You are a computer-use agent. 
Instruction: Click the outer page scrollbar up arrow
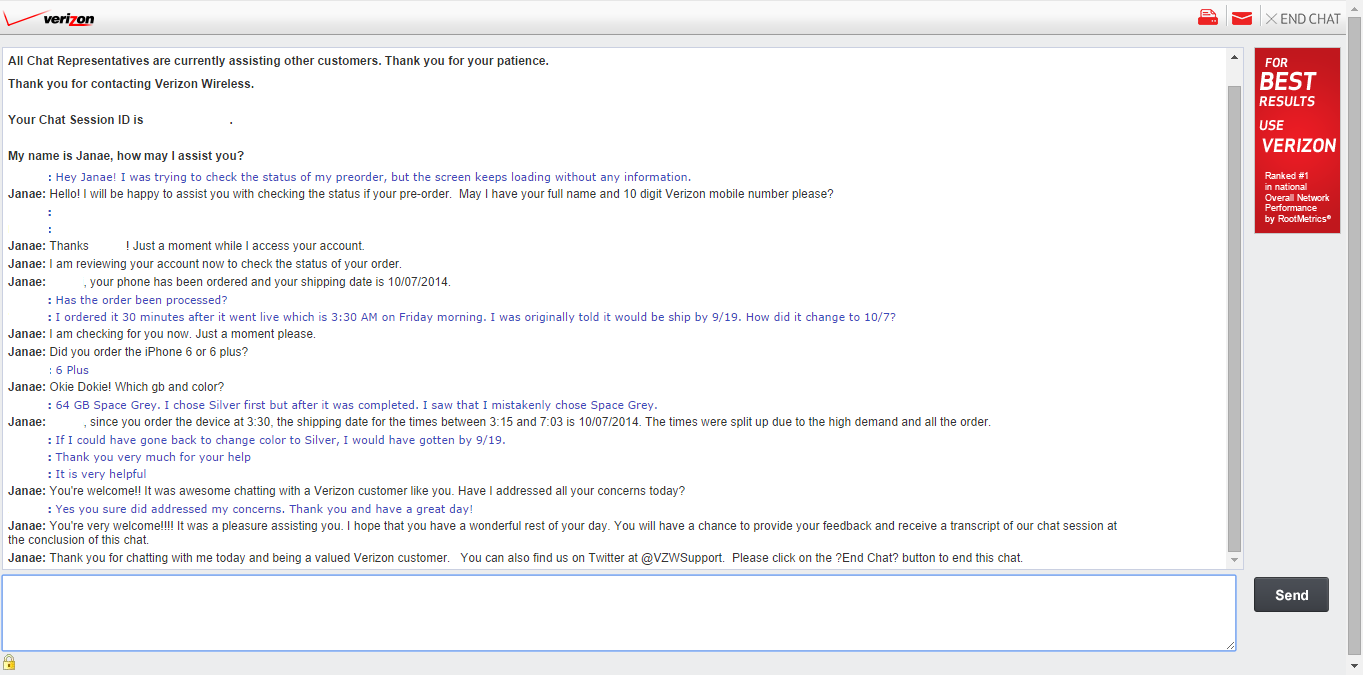pos(1354,8)
